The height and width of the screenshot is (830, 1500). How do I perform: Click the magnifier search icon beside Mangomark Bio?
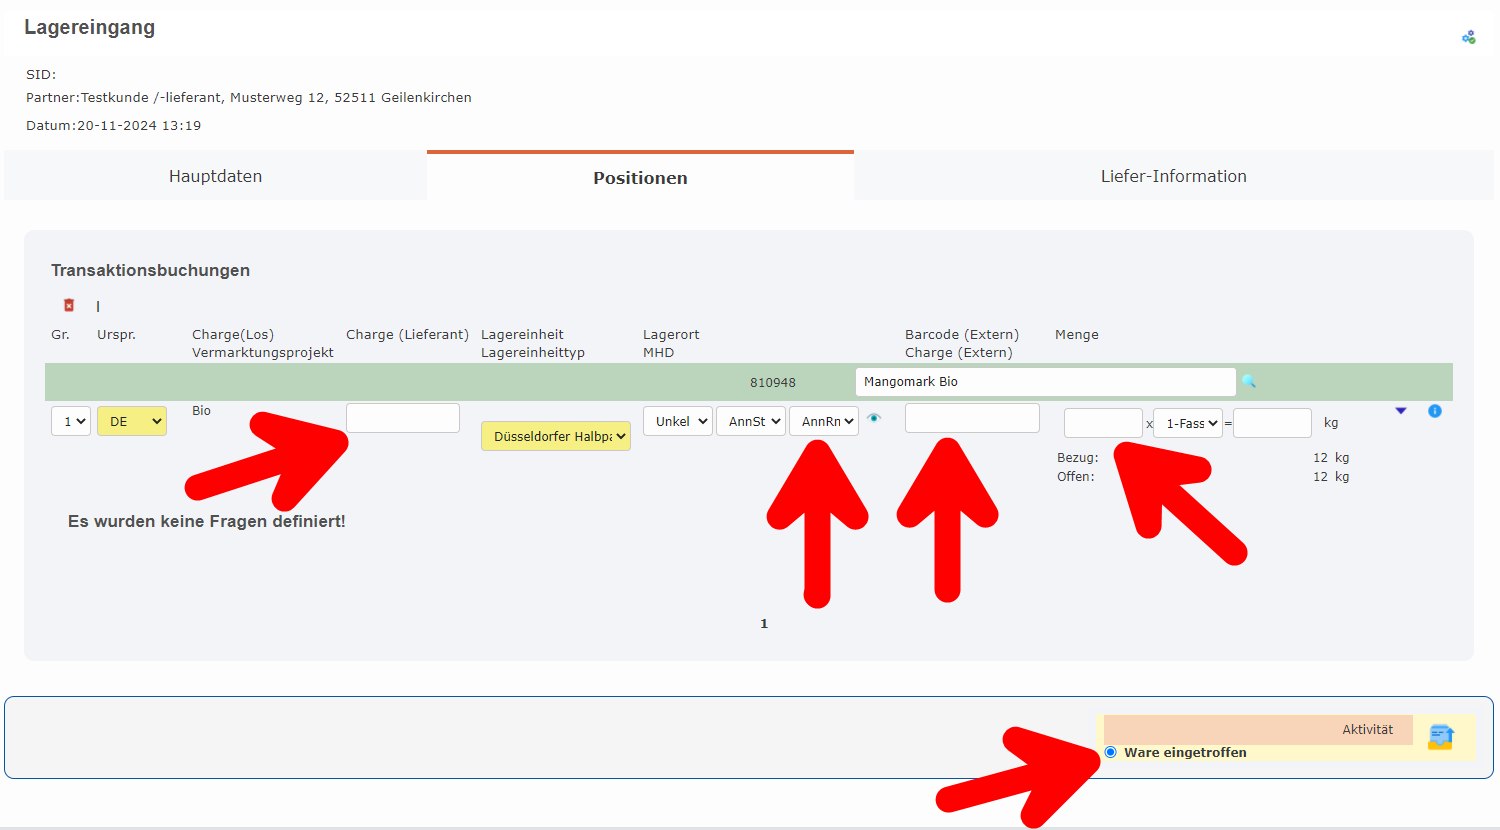(1248, 381)
